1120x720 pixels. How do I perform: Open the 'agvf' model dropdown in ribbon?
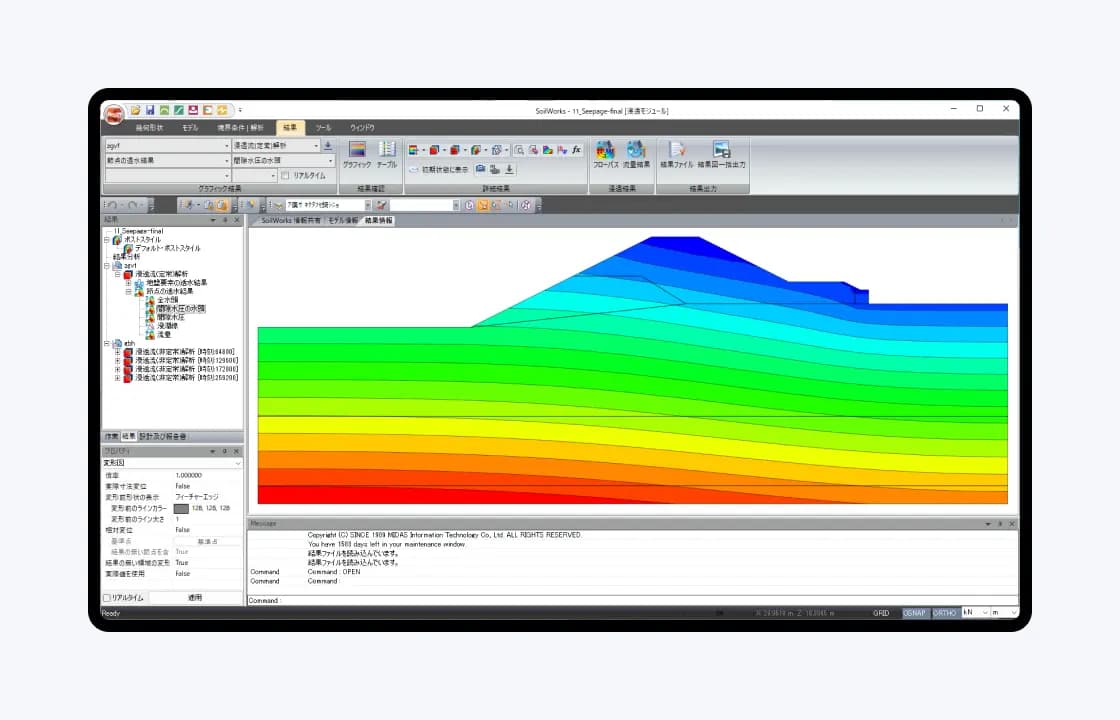pos(167,146)
